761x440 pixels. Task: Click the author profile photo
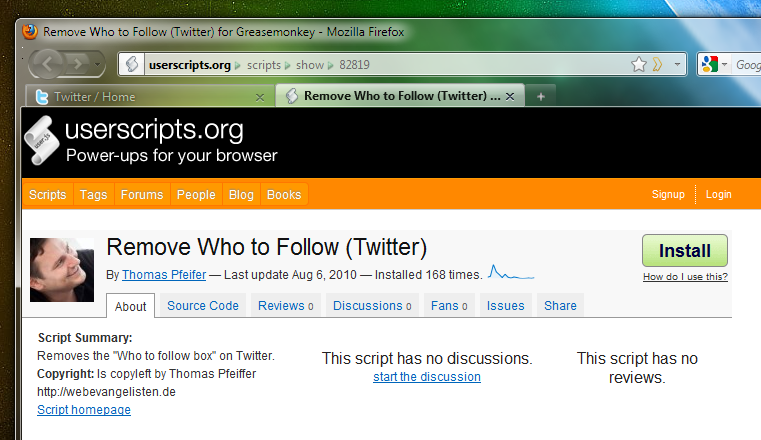(x=62, y=270)
